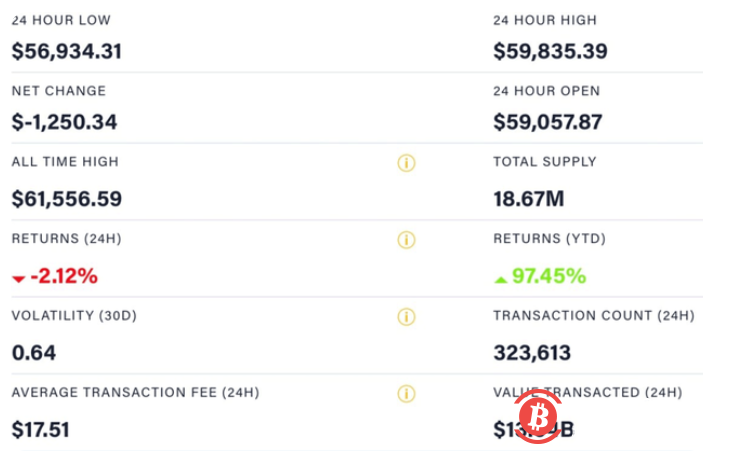Click the 24 Hour High value $59,835.39

point(551,50)
